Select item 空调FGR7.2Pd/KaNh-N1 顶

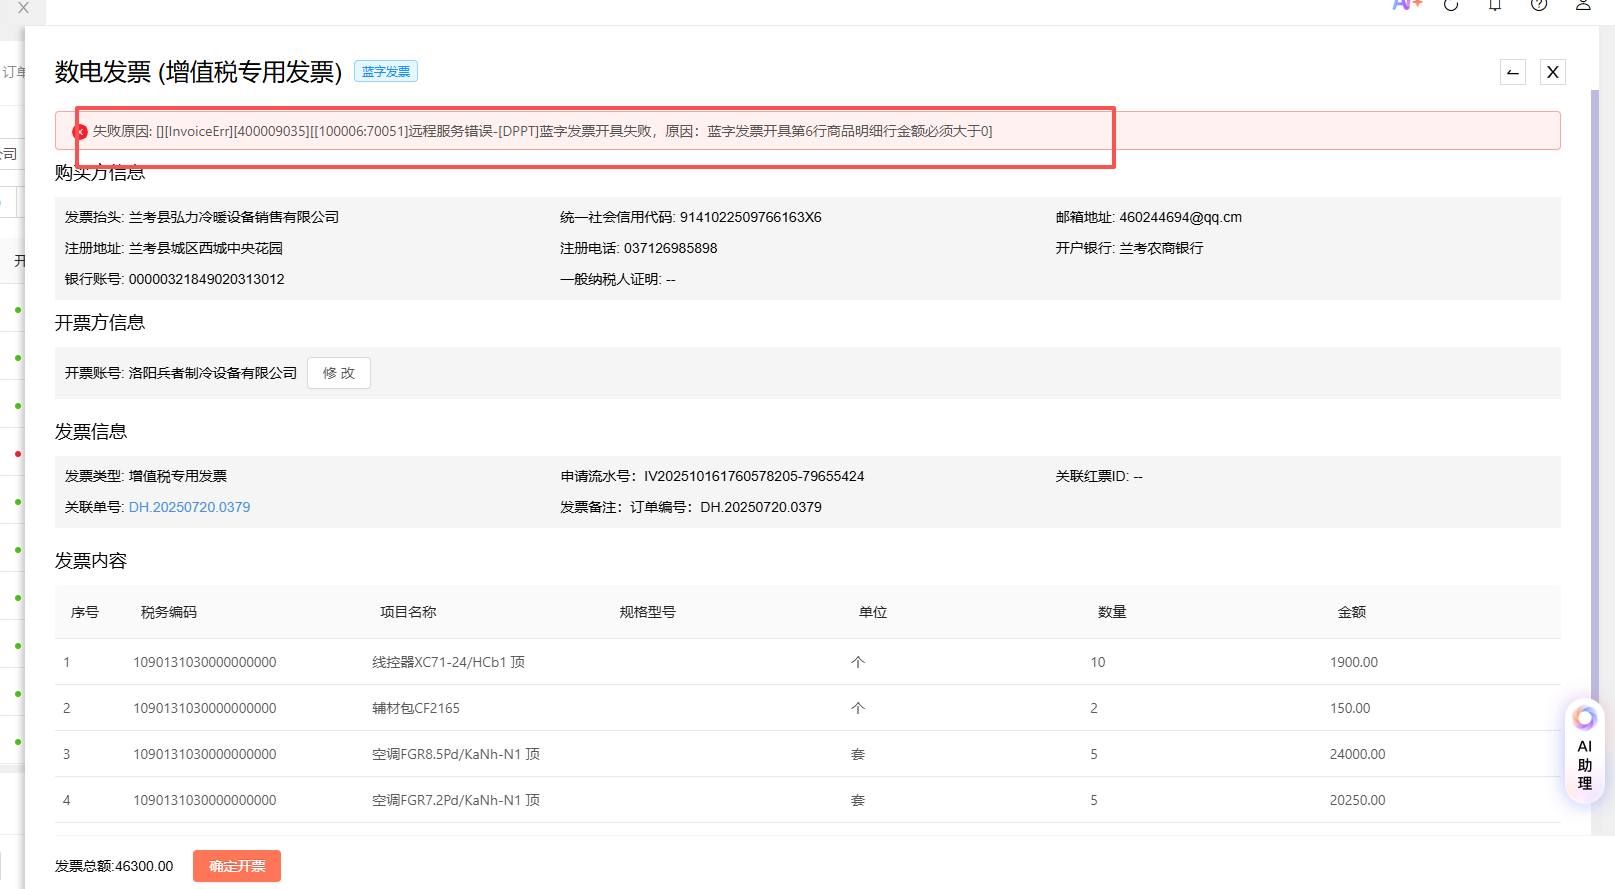[x=456, y=800]
